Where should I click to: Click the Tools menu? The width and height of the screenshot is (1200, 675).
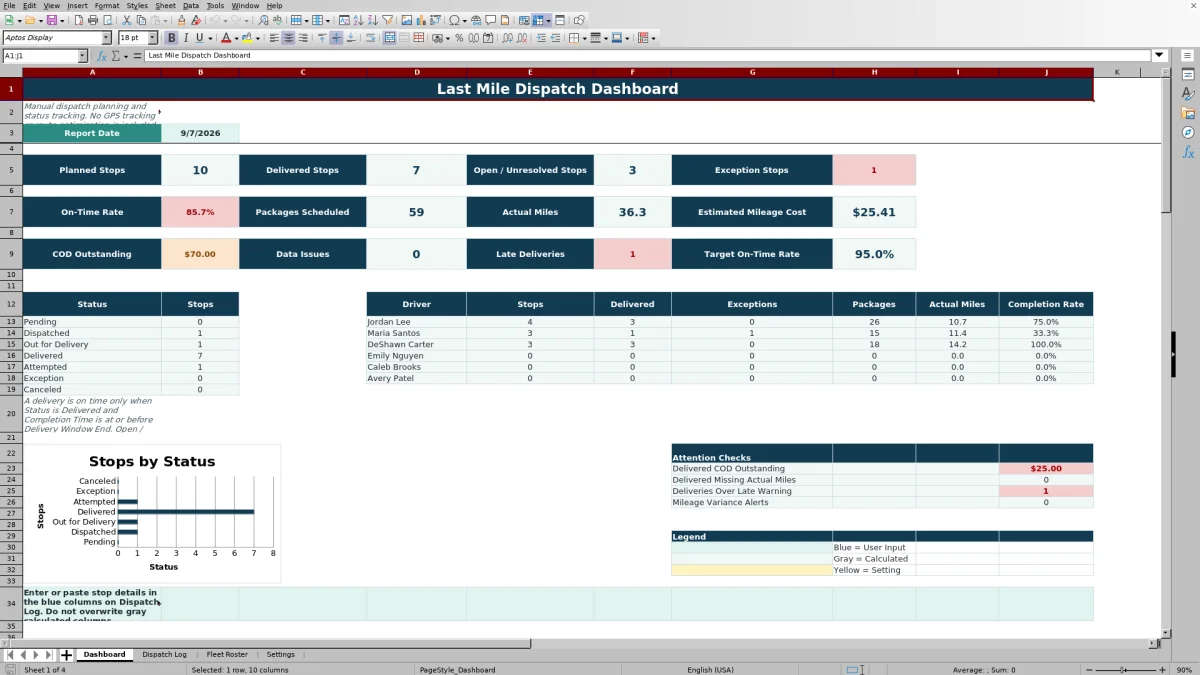tap(215, 5)
